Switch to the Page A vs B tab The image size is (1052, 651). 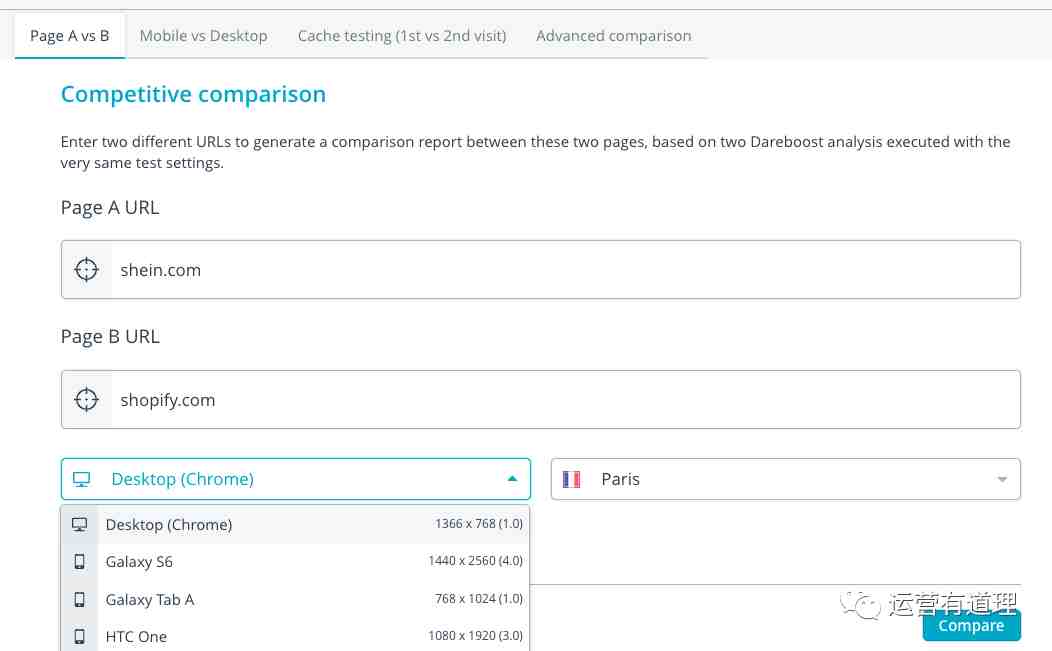(x=70, y=36)
